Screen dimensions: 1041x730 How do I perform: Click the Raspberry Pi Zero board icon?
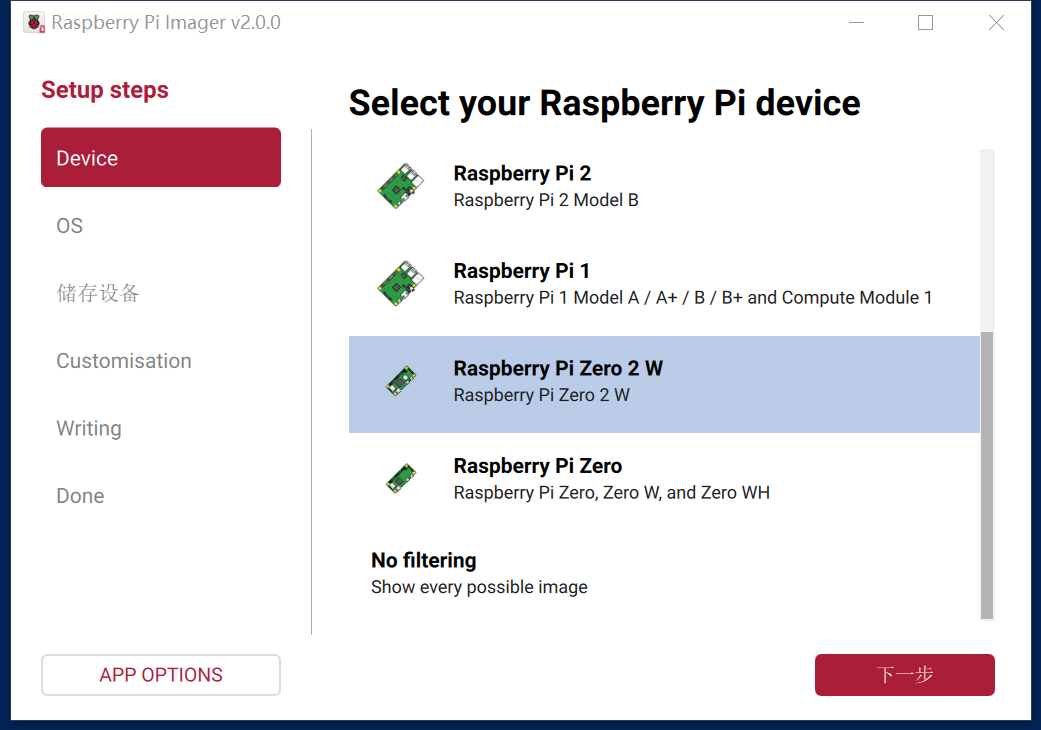[401, 479]
